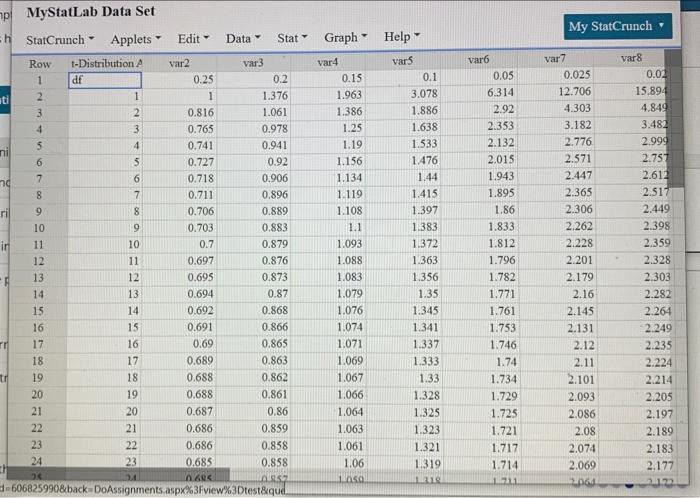The image size is (700, 498).
Task: Open the Stat menu
Action: click(292, 38)
